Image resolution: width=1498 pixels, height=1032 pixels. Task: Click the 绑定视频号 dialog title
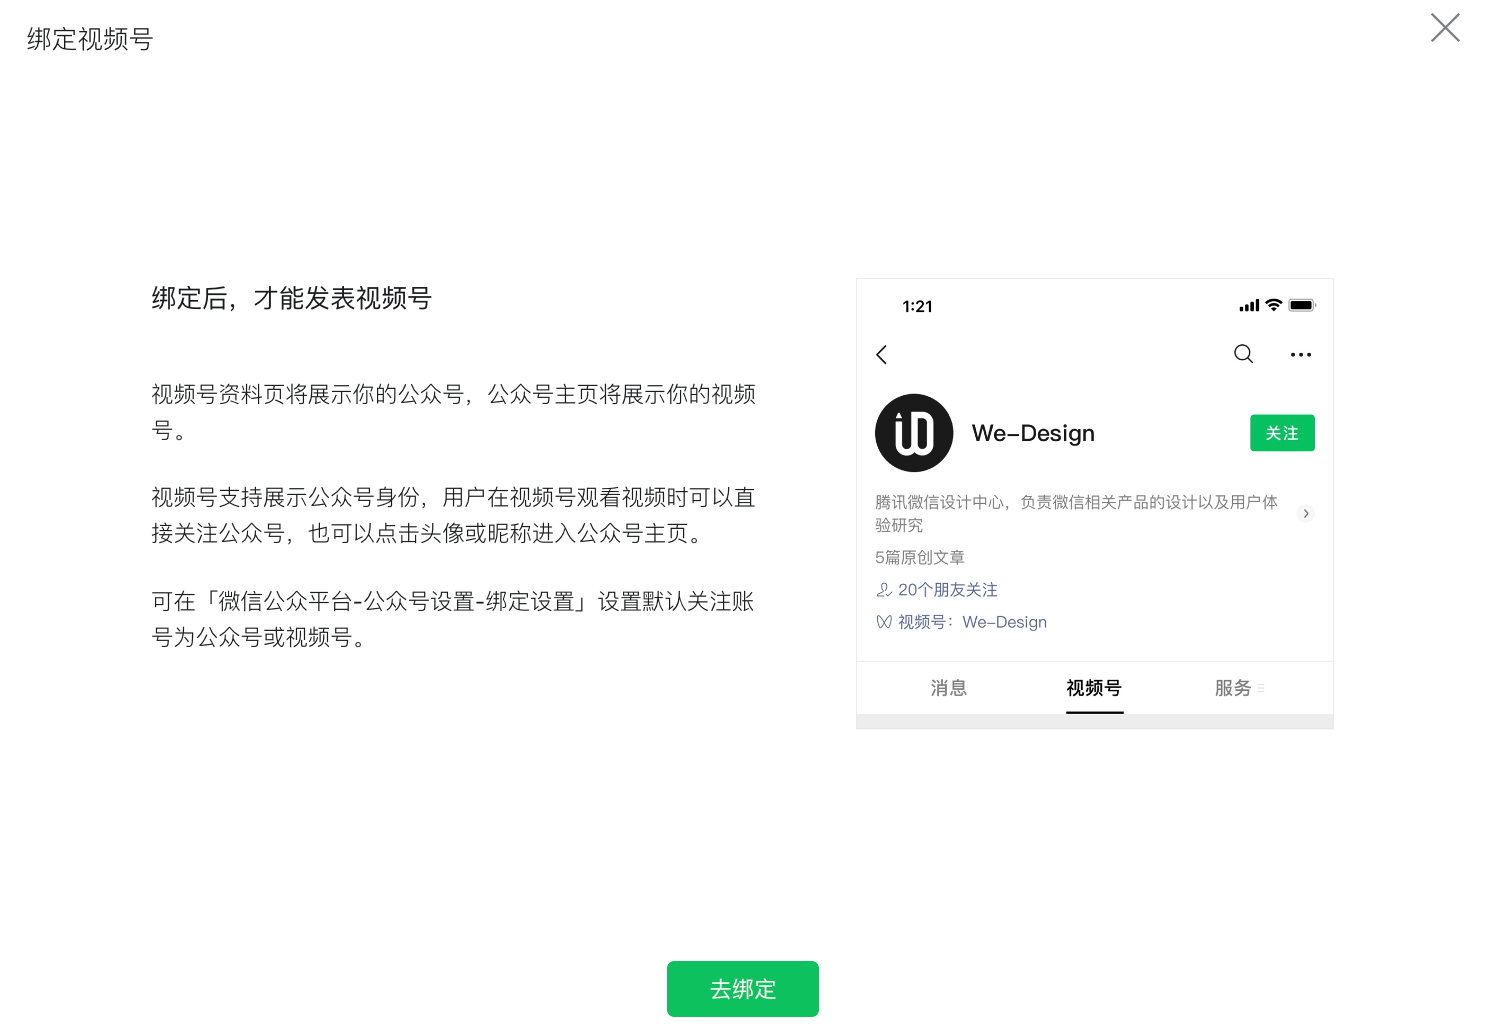tap(90, 39)
